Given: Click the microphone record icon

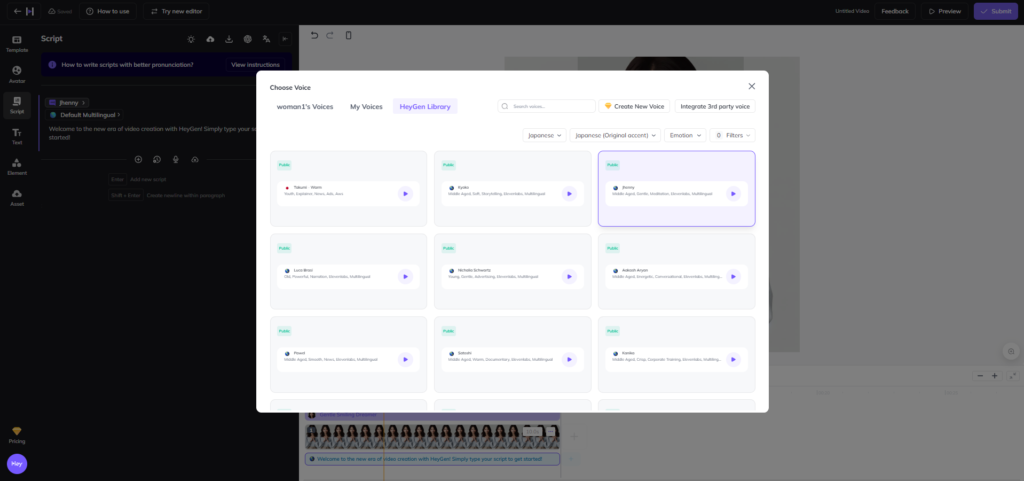Looking at the screenshot, I should pyautogui.click(x=176, y=159).
